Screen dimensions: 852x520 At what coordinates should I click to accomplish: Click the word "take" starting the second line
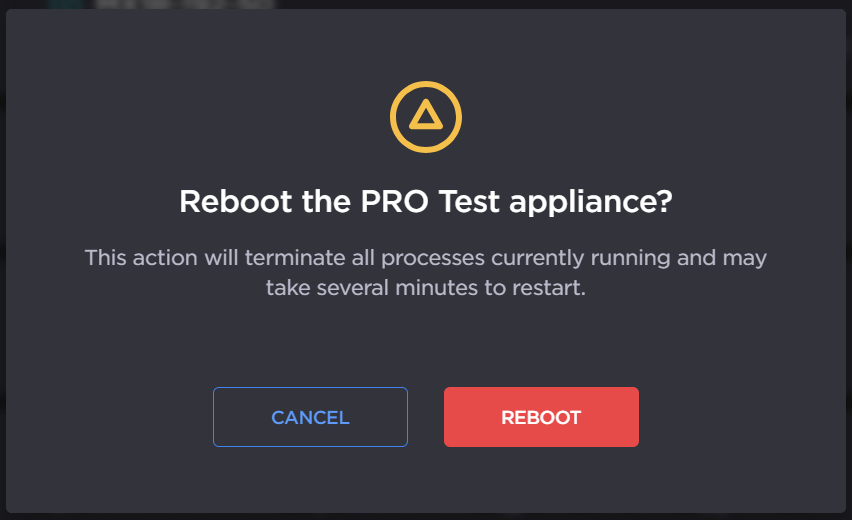pos(285,288)
